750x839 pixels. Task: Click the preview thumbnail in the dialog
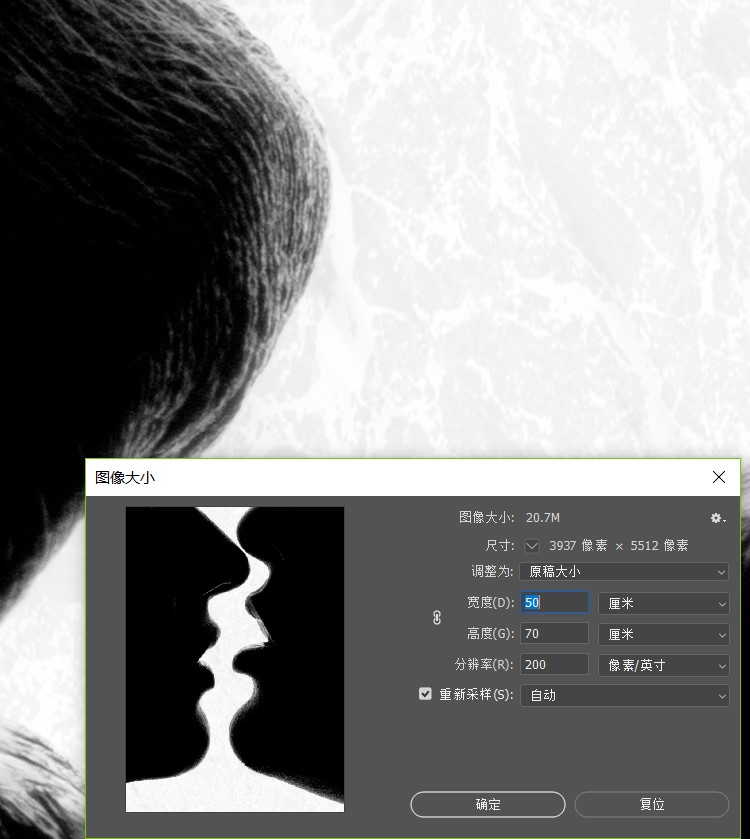tap(235, 659)
